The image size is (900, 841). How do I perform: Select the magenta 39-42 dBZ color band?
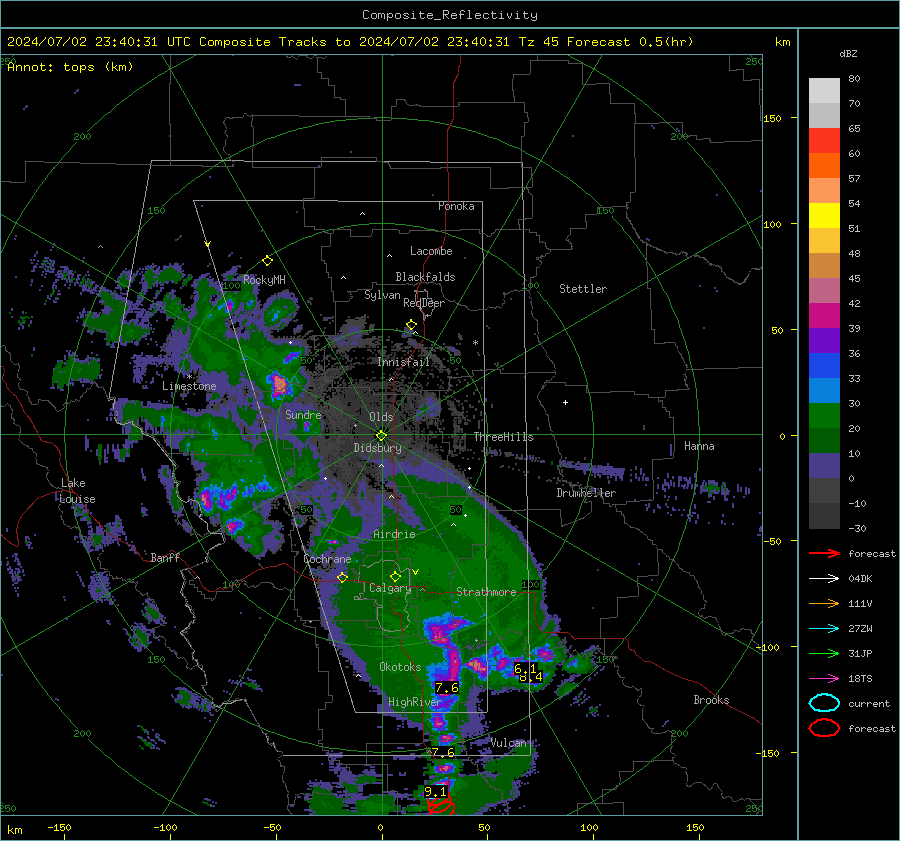pos(824,316)
